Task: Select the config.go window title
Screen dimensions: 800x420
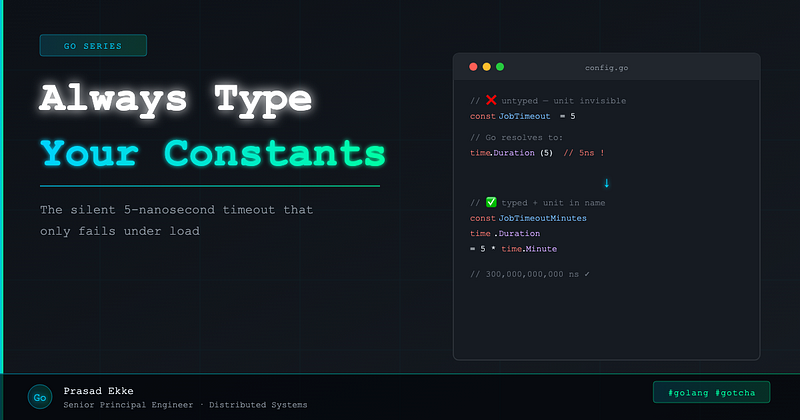Action: coord(606,68)
